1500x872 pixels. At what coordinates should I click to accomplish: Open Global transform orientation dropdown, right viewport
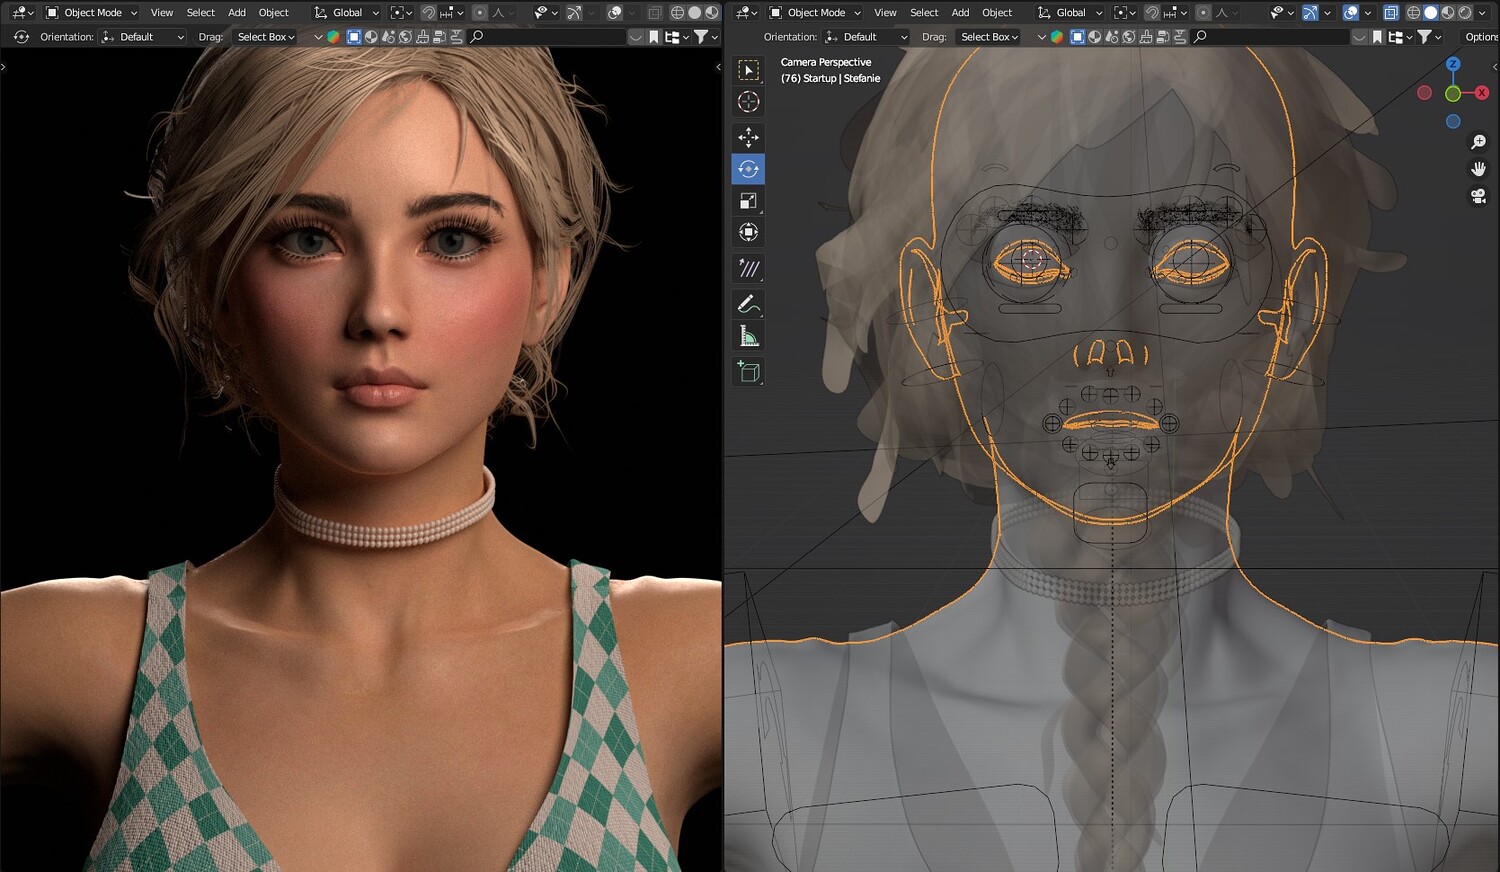1070,13
